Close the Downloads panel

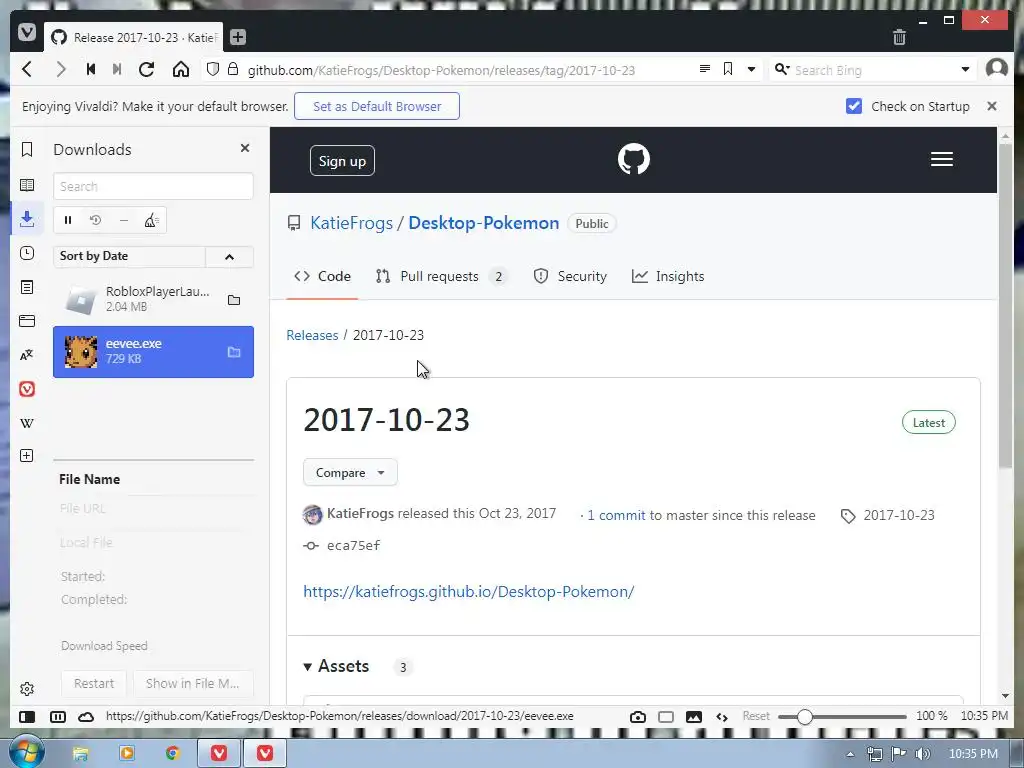245,148
